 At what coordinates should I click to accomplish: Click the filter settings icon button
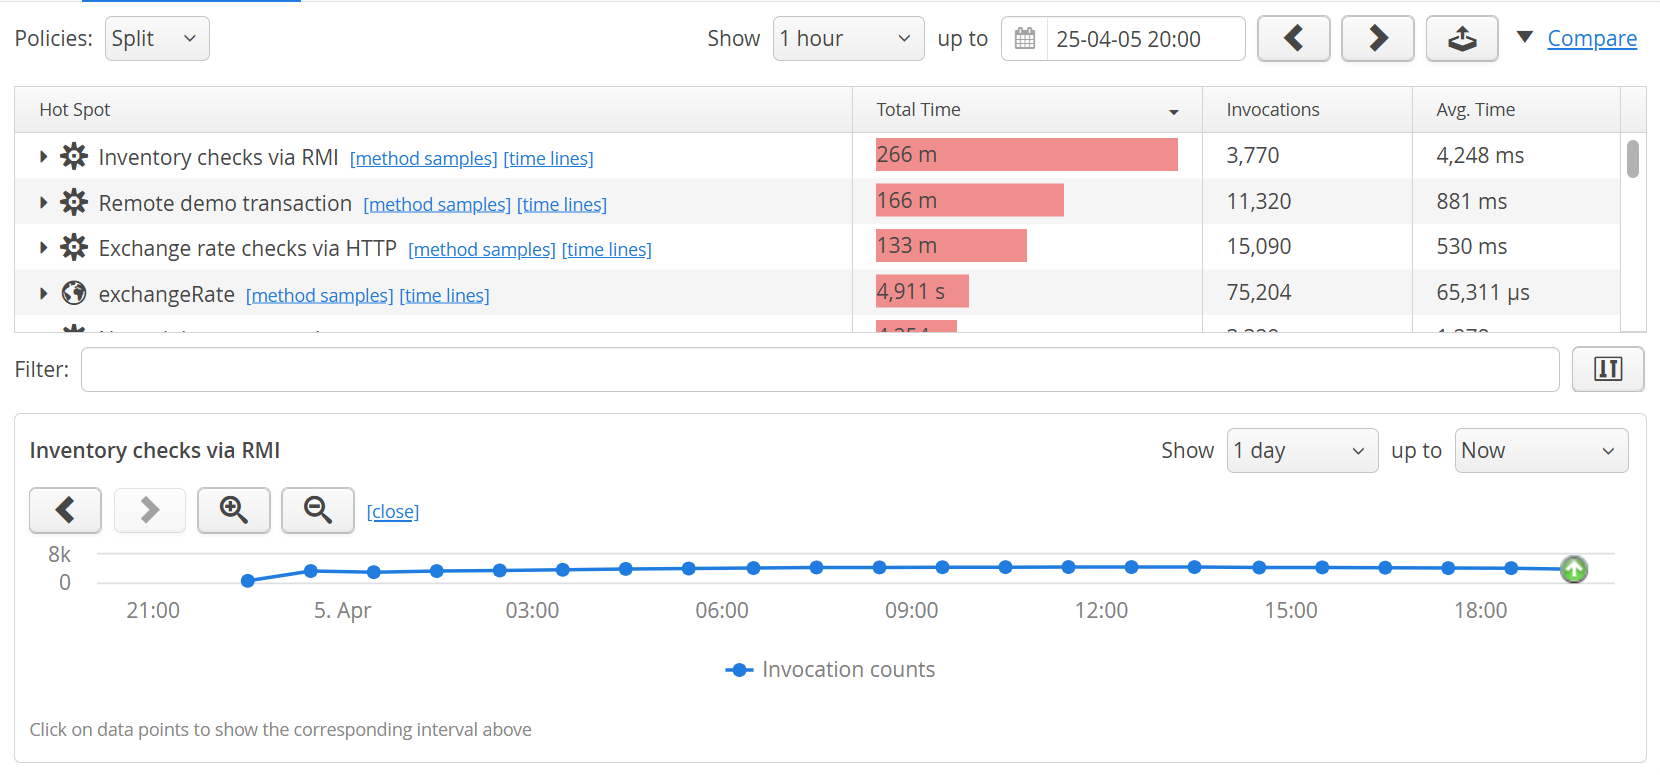[1607, 369]
